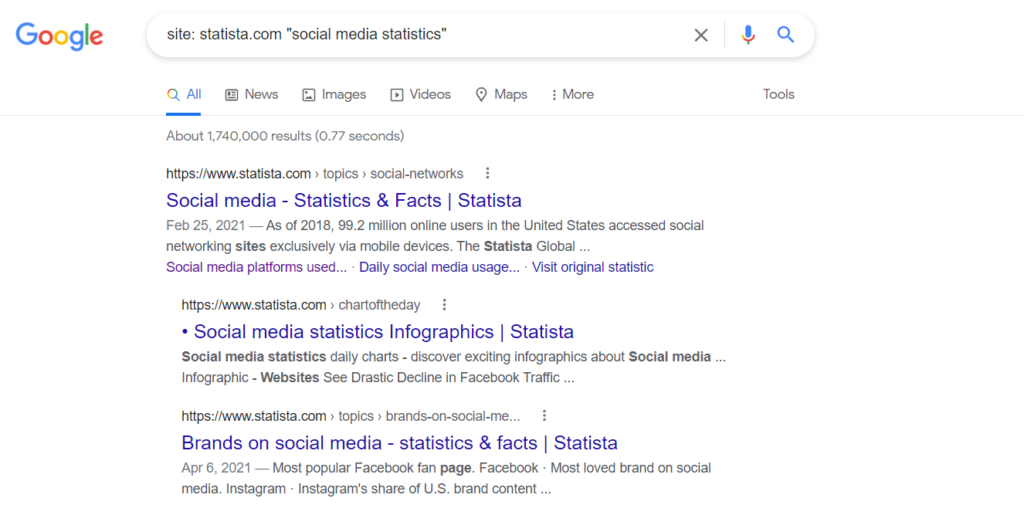The image size is (1024, 515).
Task: Switch to the News tab
Action: (252, 94)
